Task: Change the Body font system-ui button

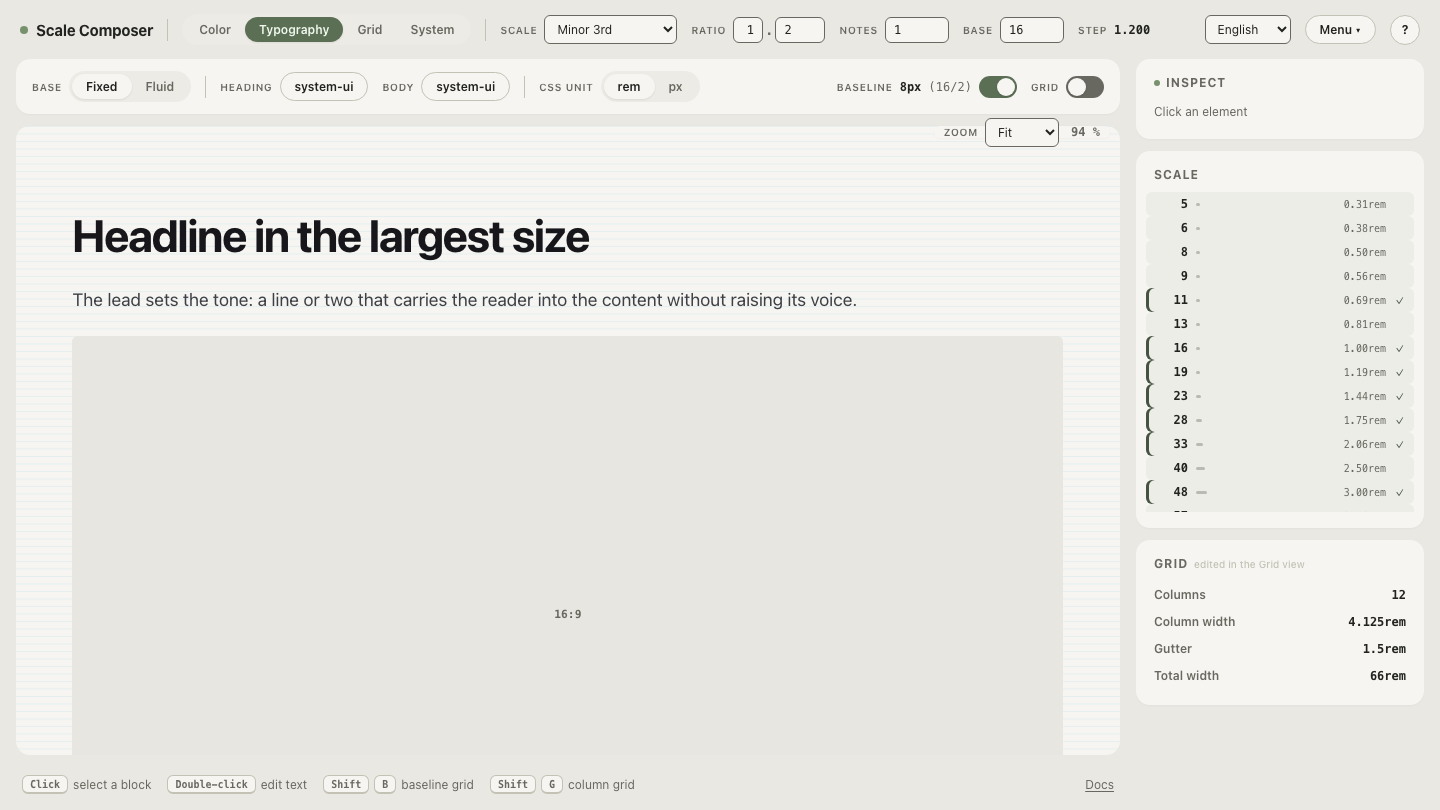Action: click(465, 87)
